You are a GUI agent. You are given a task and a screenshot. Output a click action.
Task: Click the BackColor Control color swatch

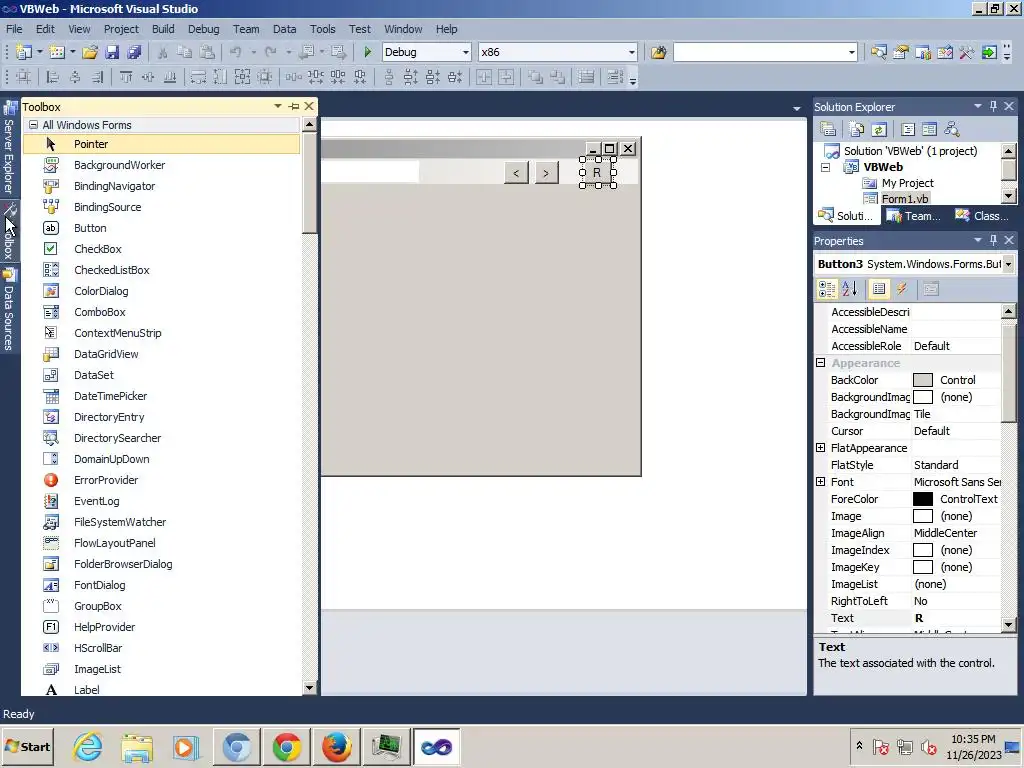pos(922,380)
